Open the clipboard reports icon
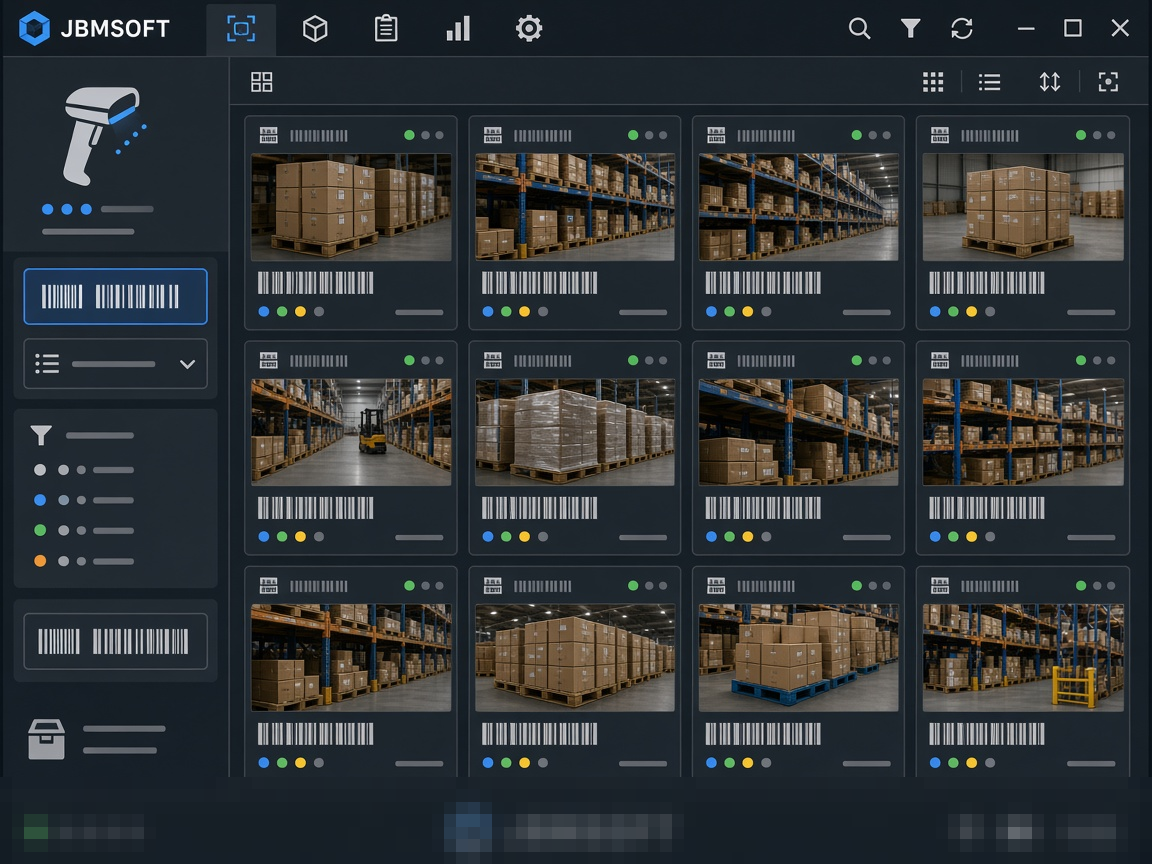Viewport: 1152px width, 864px height. pos(386,29)
